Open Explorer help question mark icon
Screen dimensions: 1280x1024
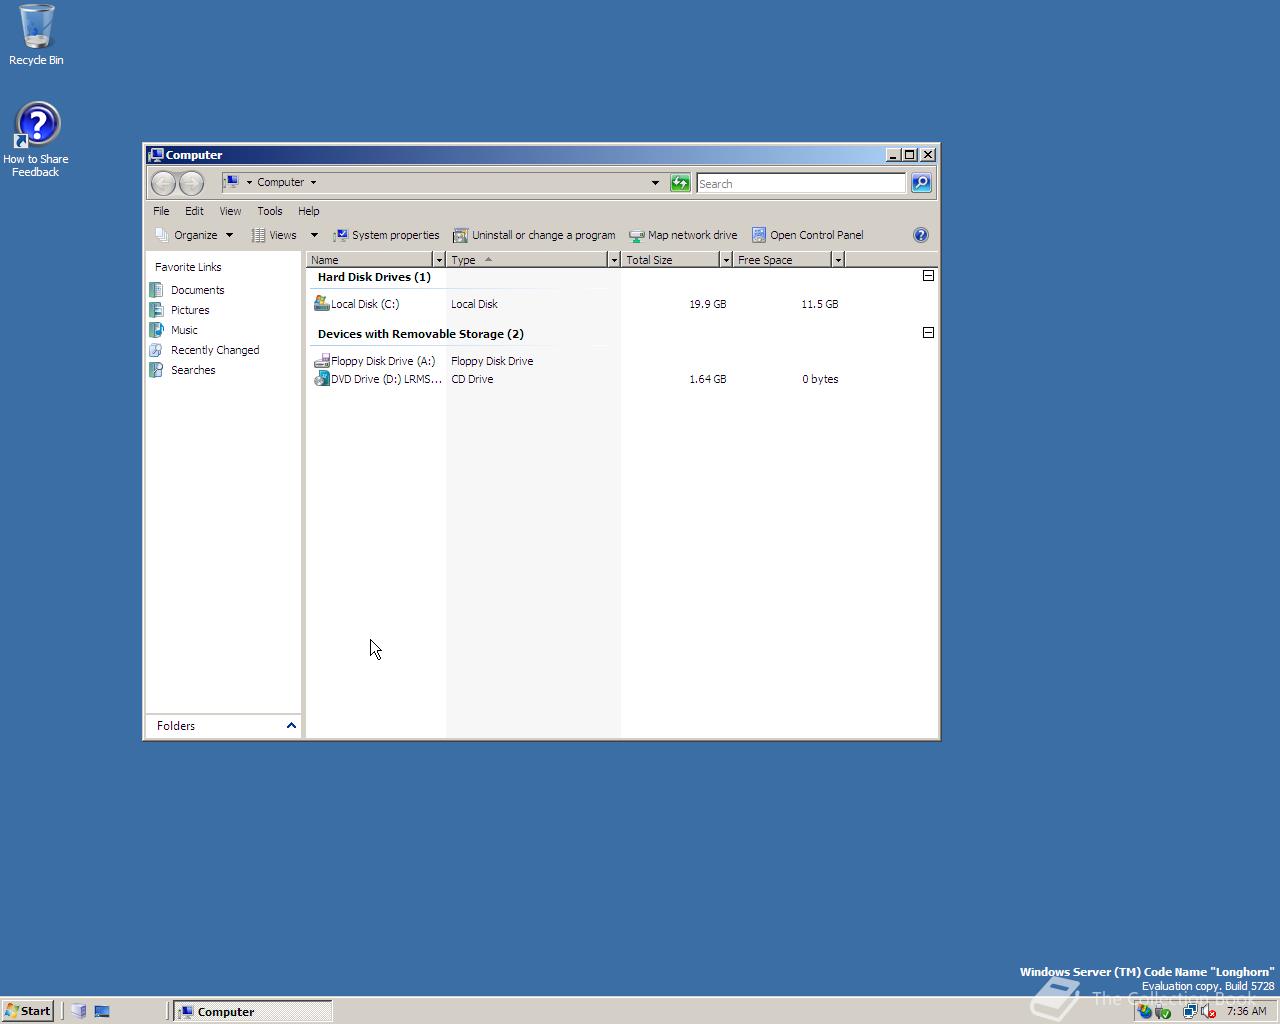point(921,235)
